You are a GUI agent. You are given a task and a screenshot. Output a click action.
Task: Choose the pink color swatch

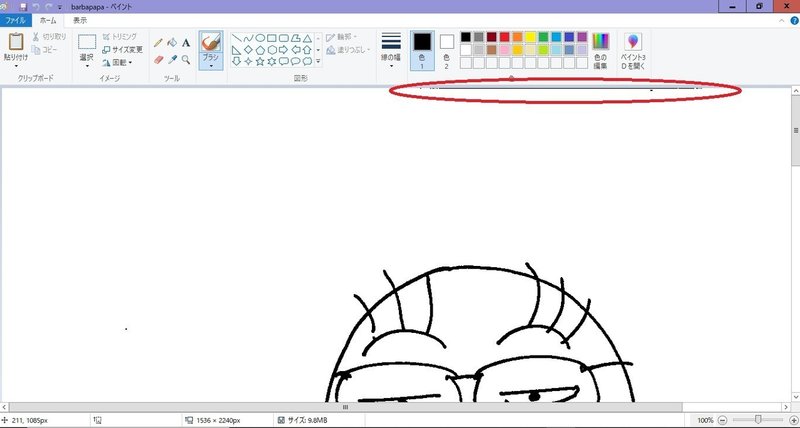pos(504,50)
